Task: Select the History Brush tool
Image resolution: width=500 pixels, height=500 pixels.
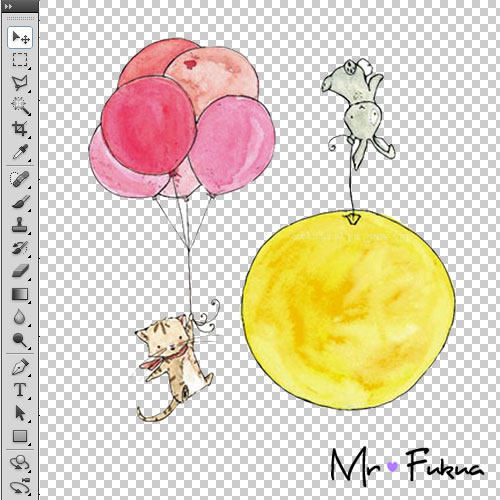Action: (x=20, y=248)
